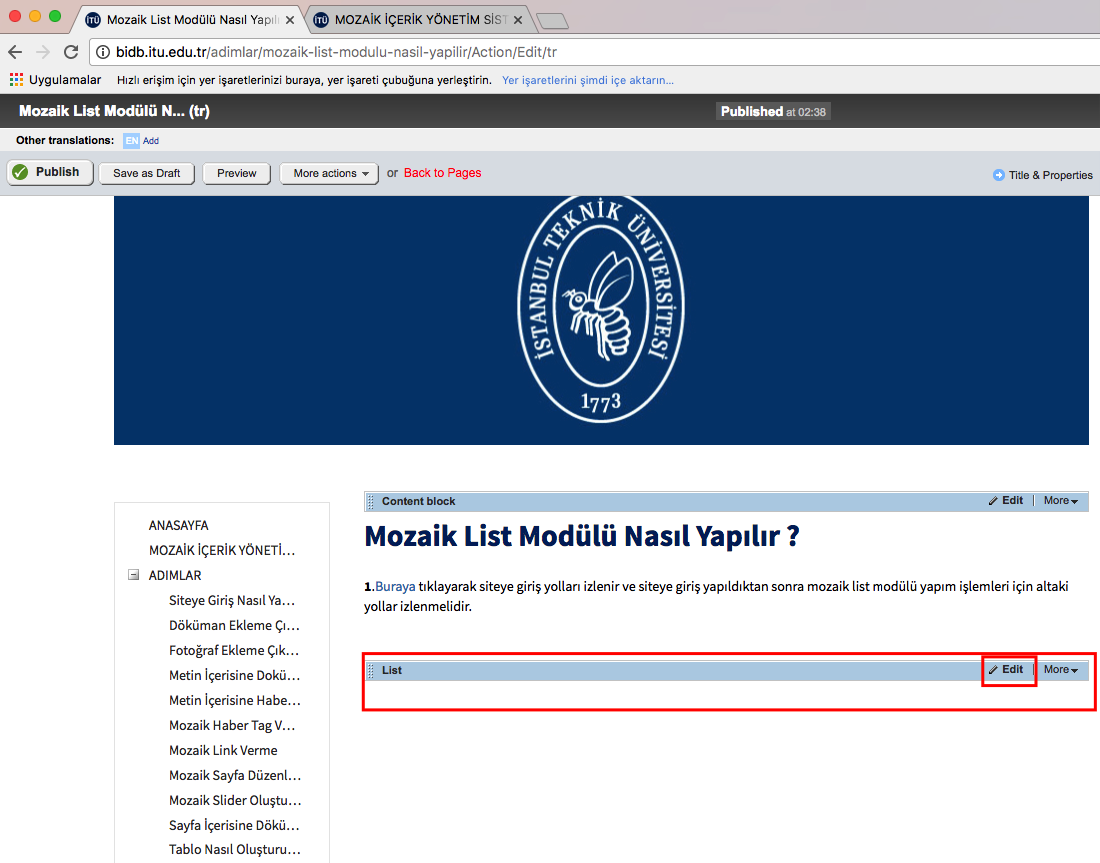The height and width of the screenshot is (863, 1100).
Task: Reload the page with the refresh icon
Action: (71, 52)
